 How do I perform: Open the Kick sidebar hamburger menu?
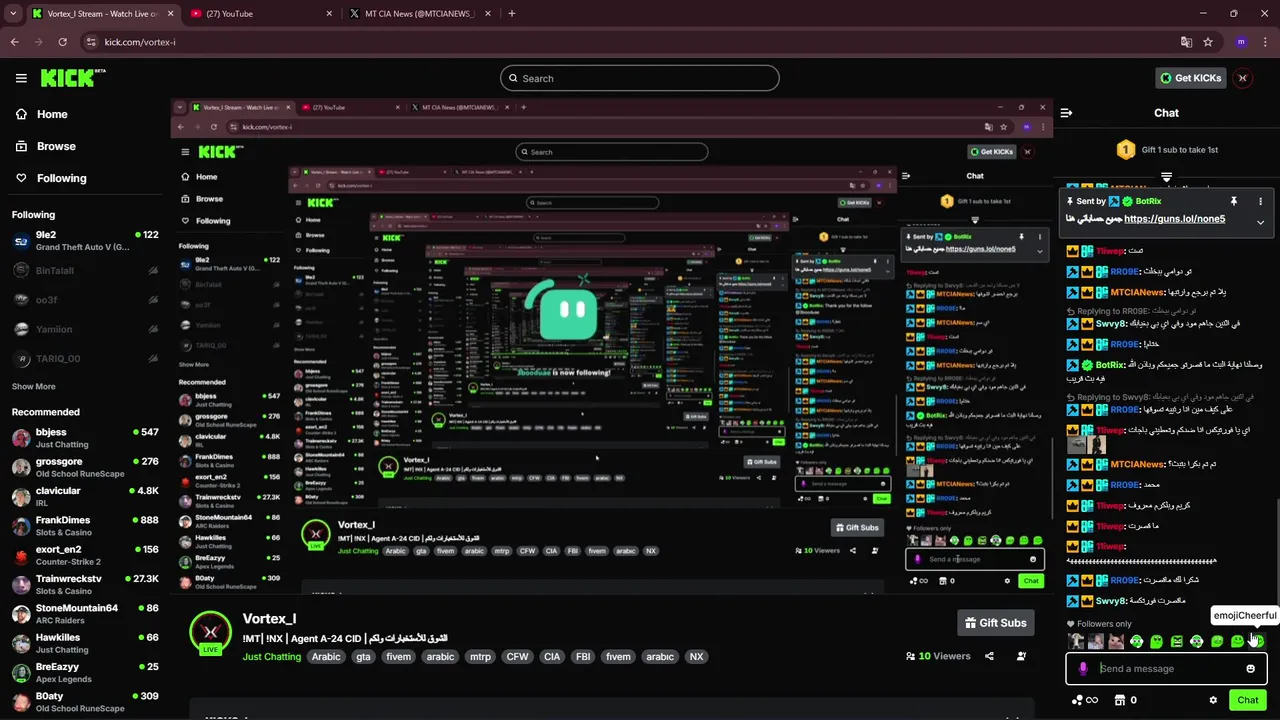pyautogui.click(x=21, y=78)
